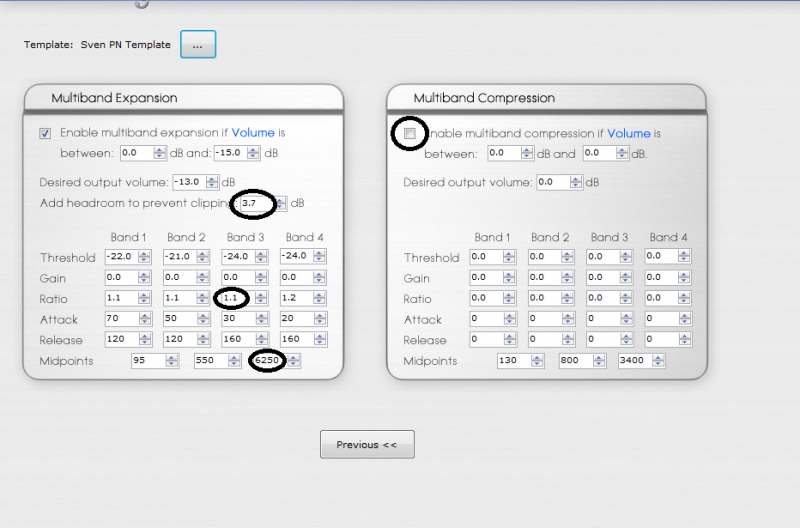This screenshot has width=800, height=528.
Task: Click the Previous << button
Action: 366,444
